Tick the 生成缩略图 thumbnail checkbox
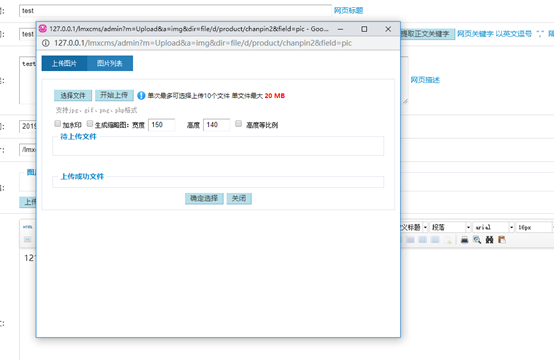The height and width of the screenshot is (360, 554). [x=90, y=123]
